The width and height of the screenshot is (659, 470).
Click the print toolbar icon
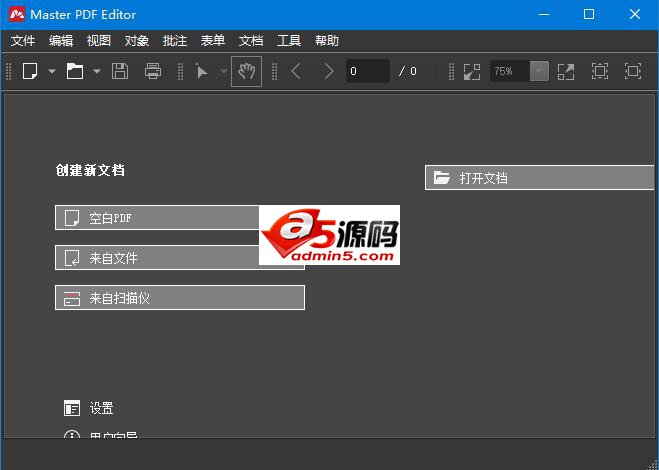(x=153, y=71)
